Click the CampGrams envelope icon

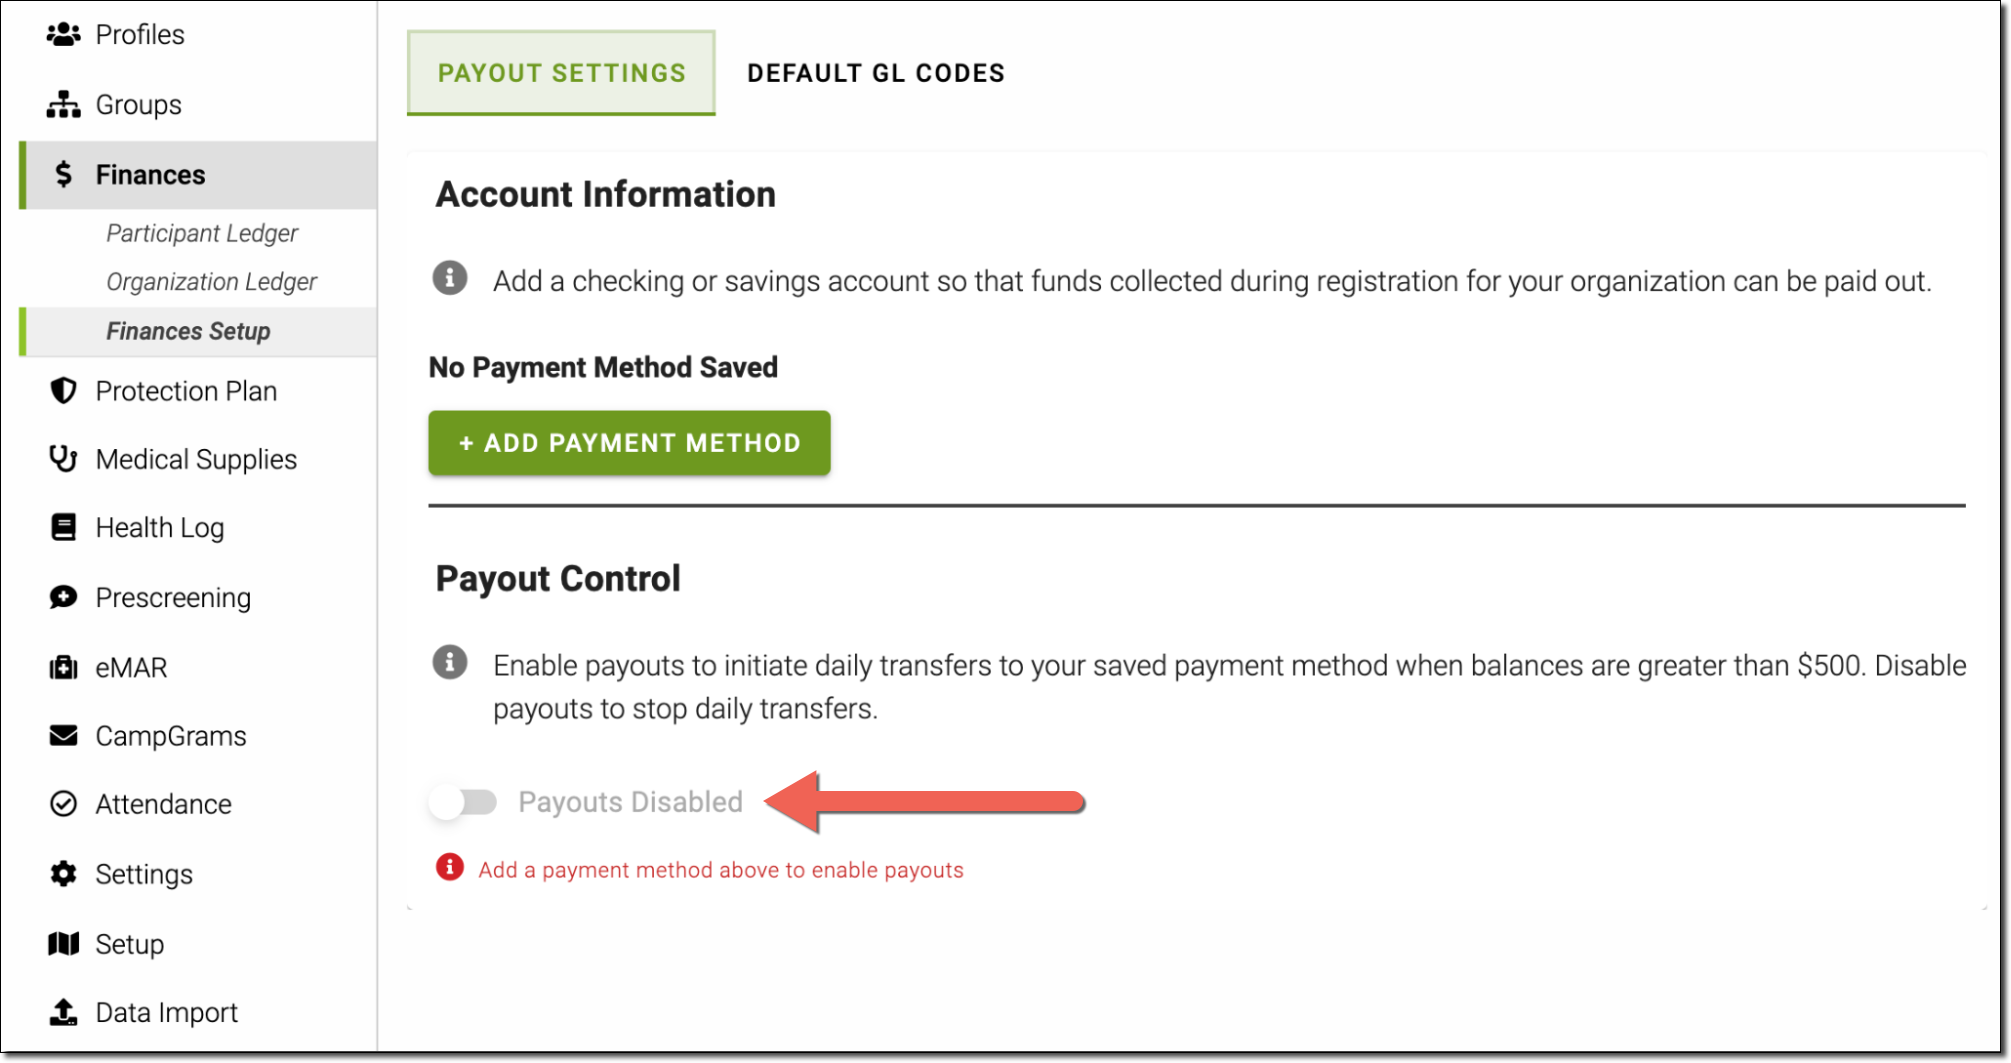click(63, 736)
